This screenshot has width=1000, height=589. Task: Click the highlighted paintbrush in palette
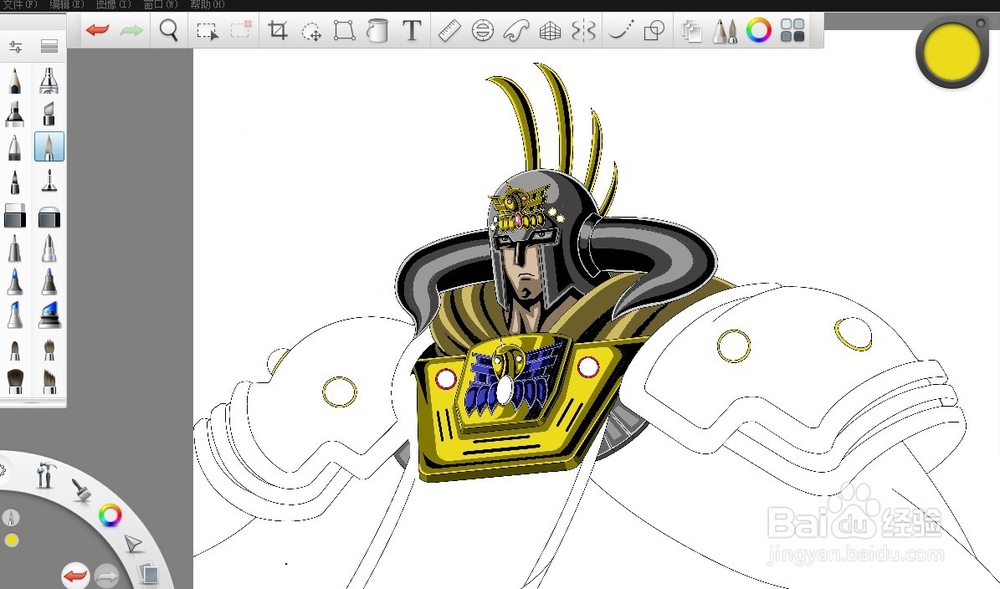tap(49, 147)
